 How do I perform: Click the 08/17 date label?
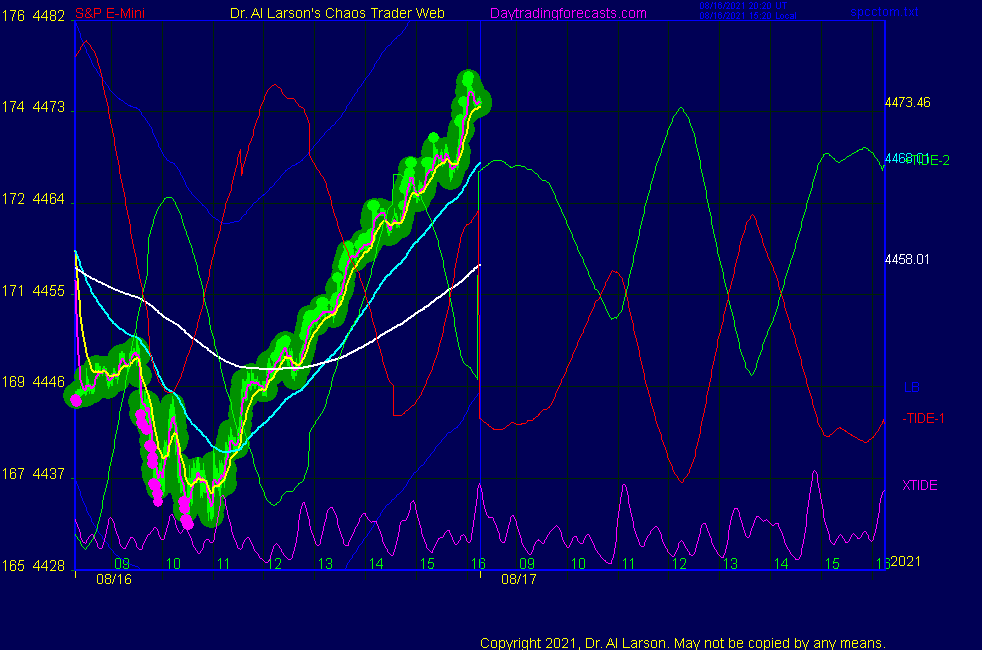[x=519, y=579]
